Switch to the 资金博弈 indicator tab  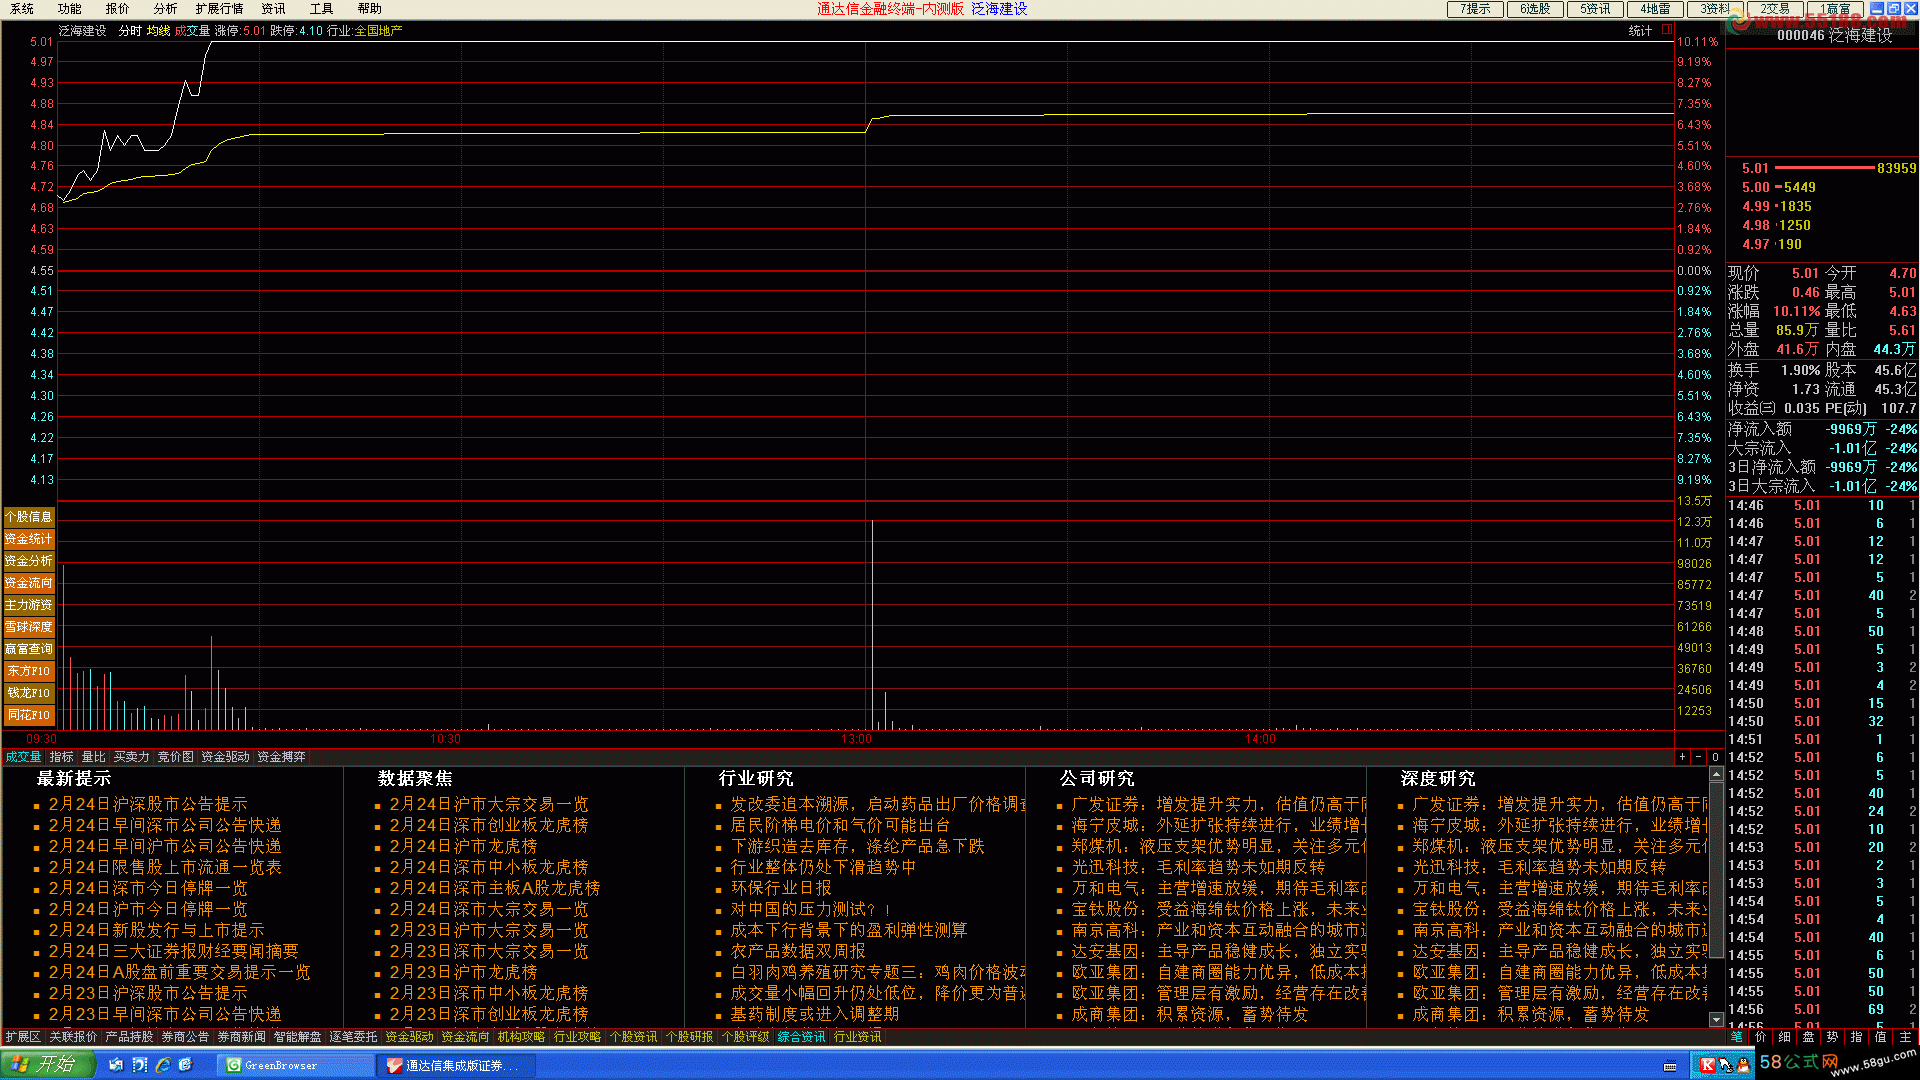coord(281,757)
